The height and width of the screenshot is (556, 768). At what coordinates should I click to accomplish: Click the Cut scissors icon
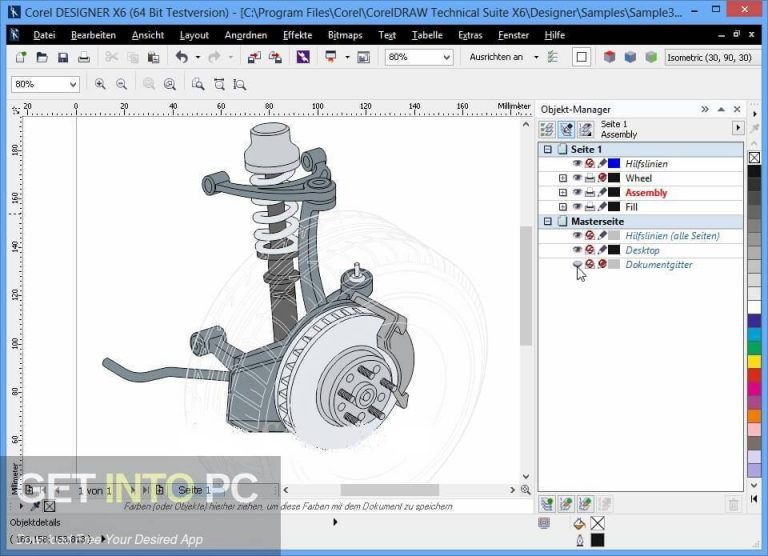tap(112, 57)
